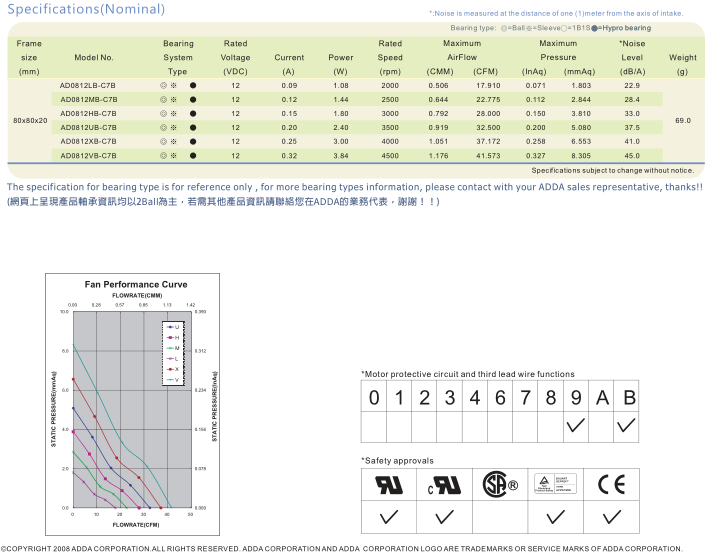Click airflow CFM value 41.573
706x557 pixels.
(x=488, y=156)
